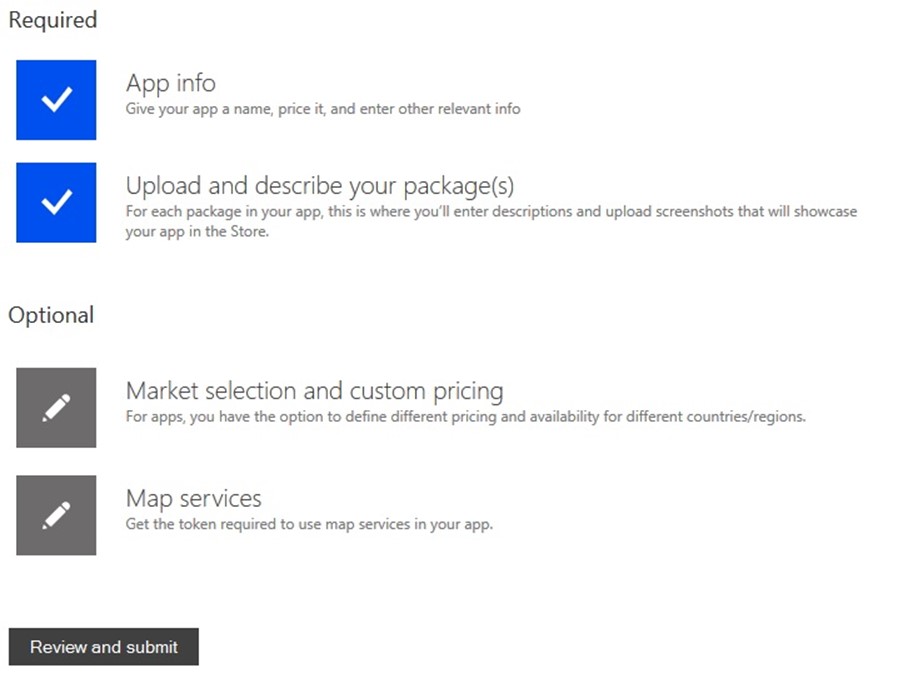Click the blue checkmark tile for Upload packages
The width and height of the screenshot is (898, 673).
click(x=56, y=202)
